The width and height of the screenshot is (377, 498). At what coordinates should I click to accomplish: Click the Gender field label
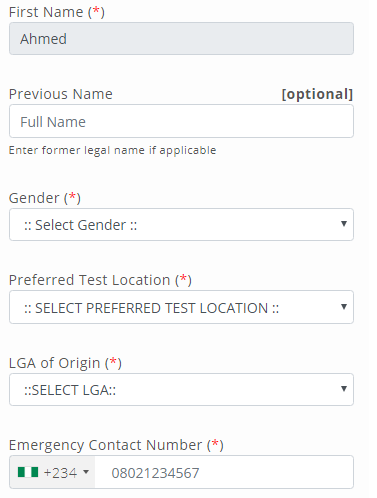[45, 198]
